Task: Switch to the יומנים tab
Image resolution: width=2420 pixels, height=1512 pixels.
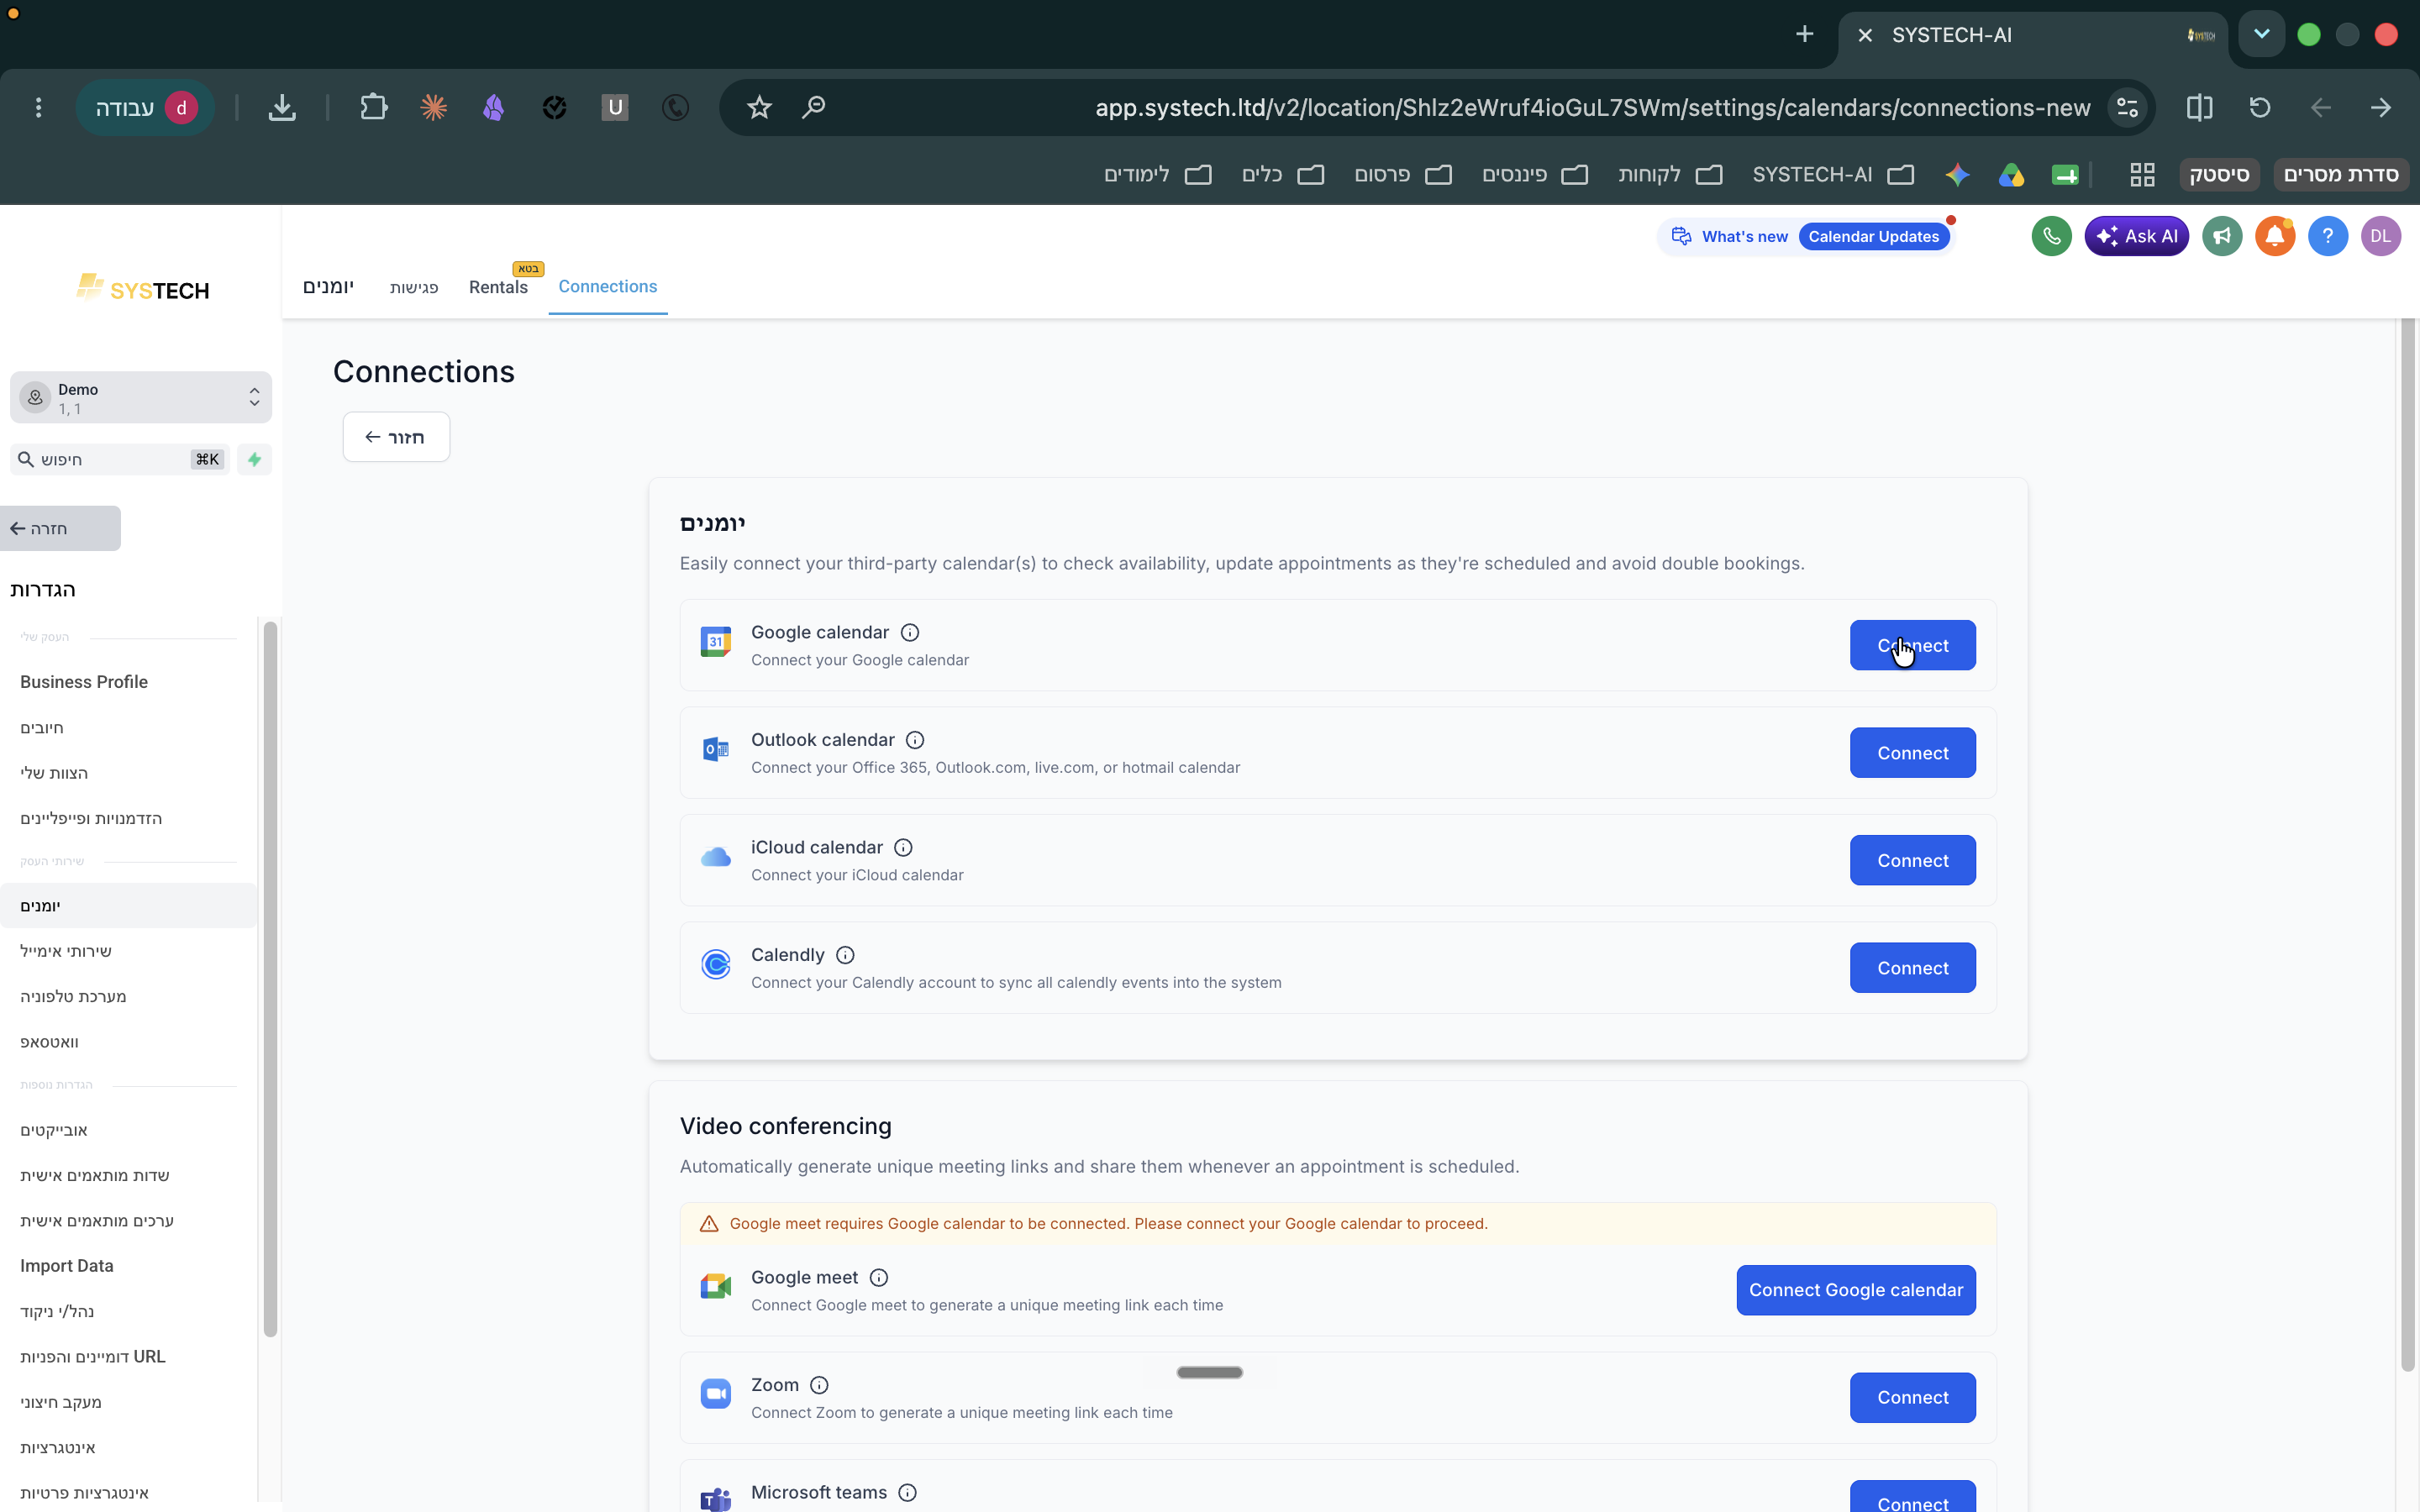Action: [328, 287]
